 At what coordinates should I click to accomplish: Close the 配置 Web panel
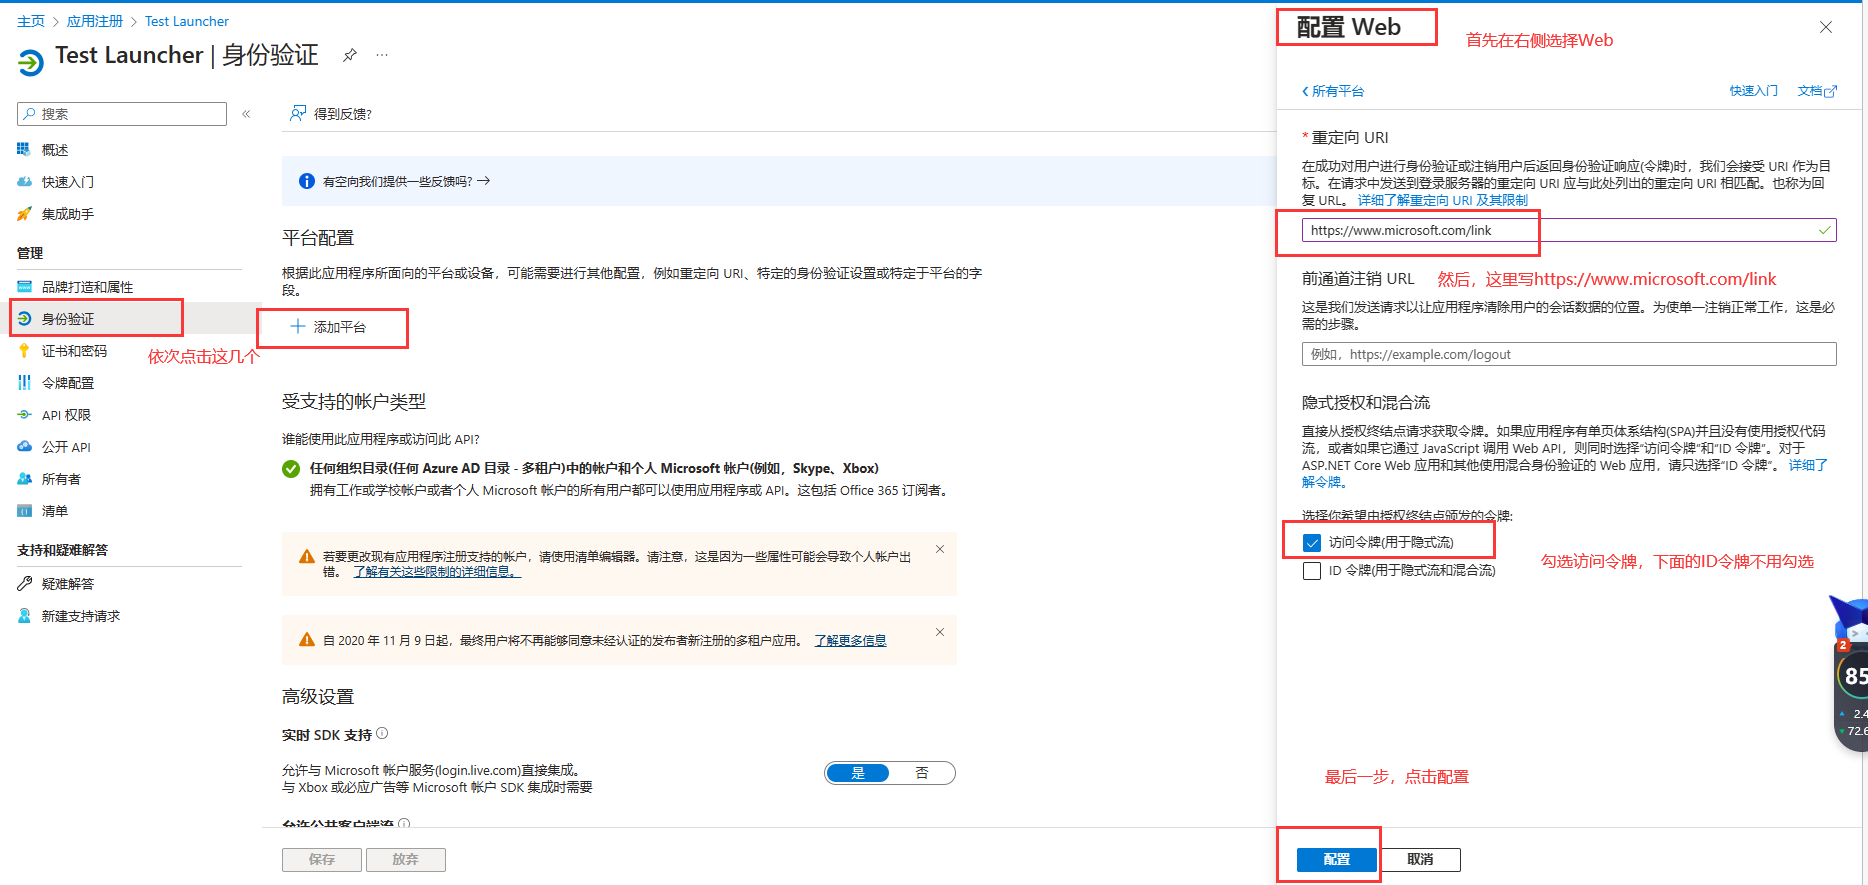pos(1826,27)
